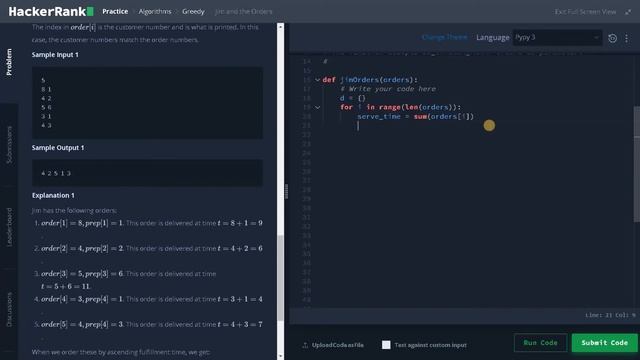The width and height of the screenshot is (640, 360).
Task: Click the Sample Output 1 heading
Action: click(x=58, y=148)
